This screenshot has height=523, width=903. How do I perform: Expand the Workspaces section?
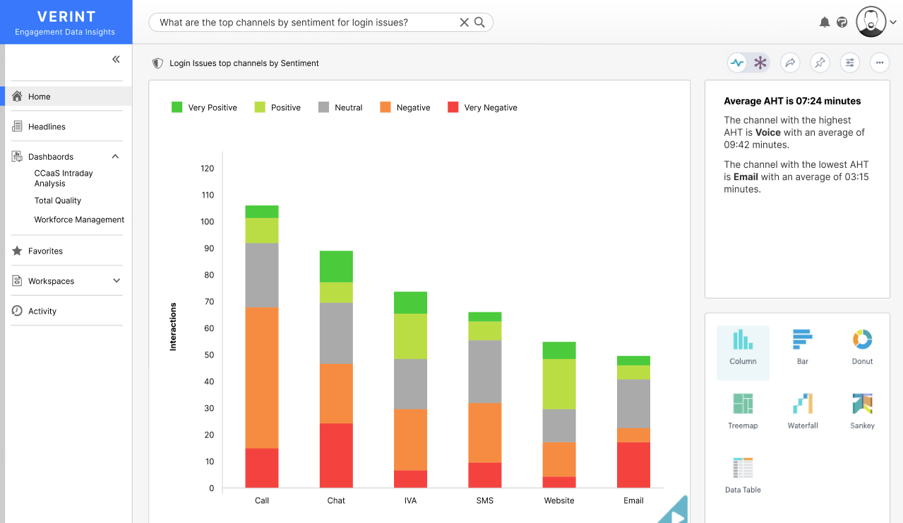[x=116, y=281]
